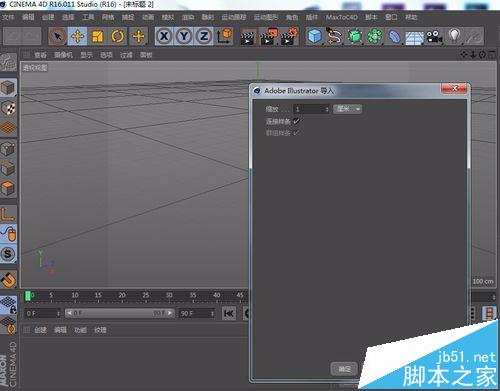500x391 pixels.
Task: Switch to Texture mode checkered cube
Action: click(x=8, y=108)
